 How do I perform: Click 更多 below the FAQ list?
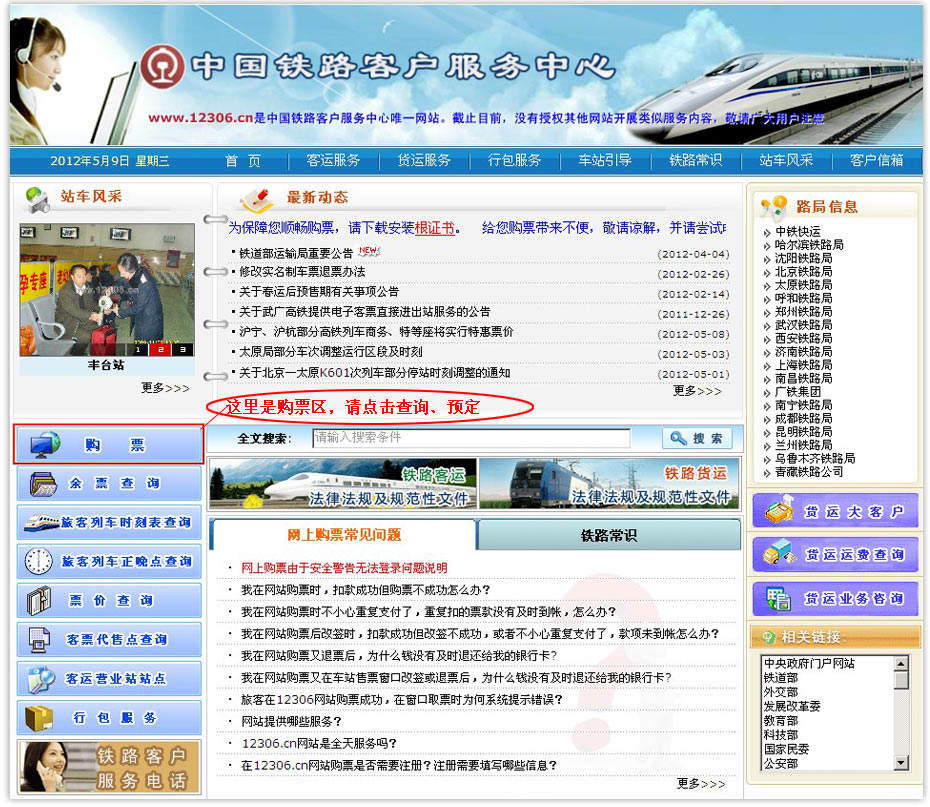point(700,784)
